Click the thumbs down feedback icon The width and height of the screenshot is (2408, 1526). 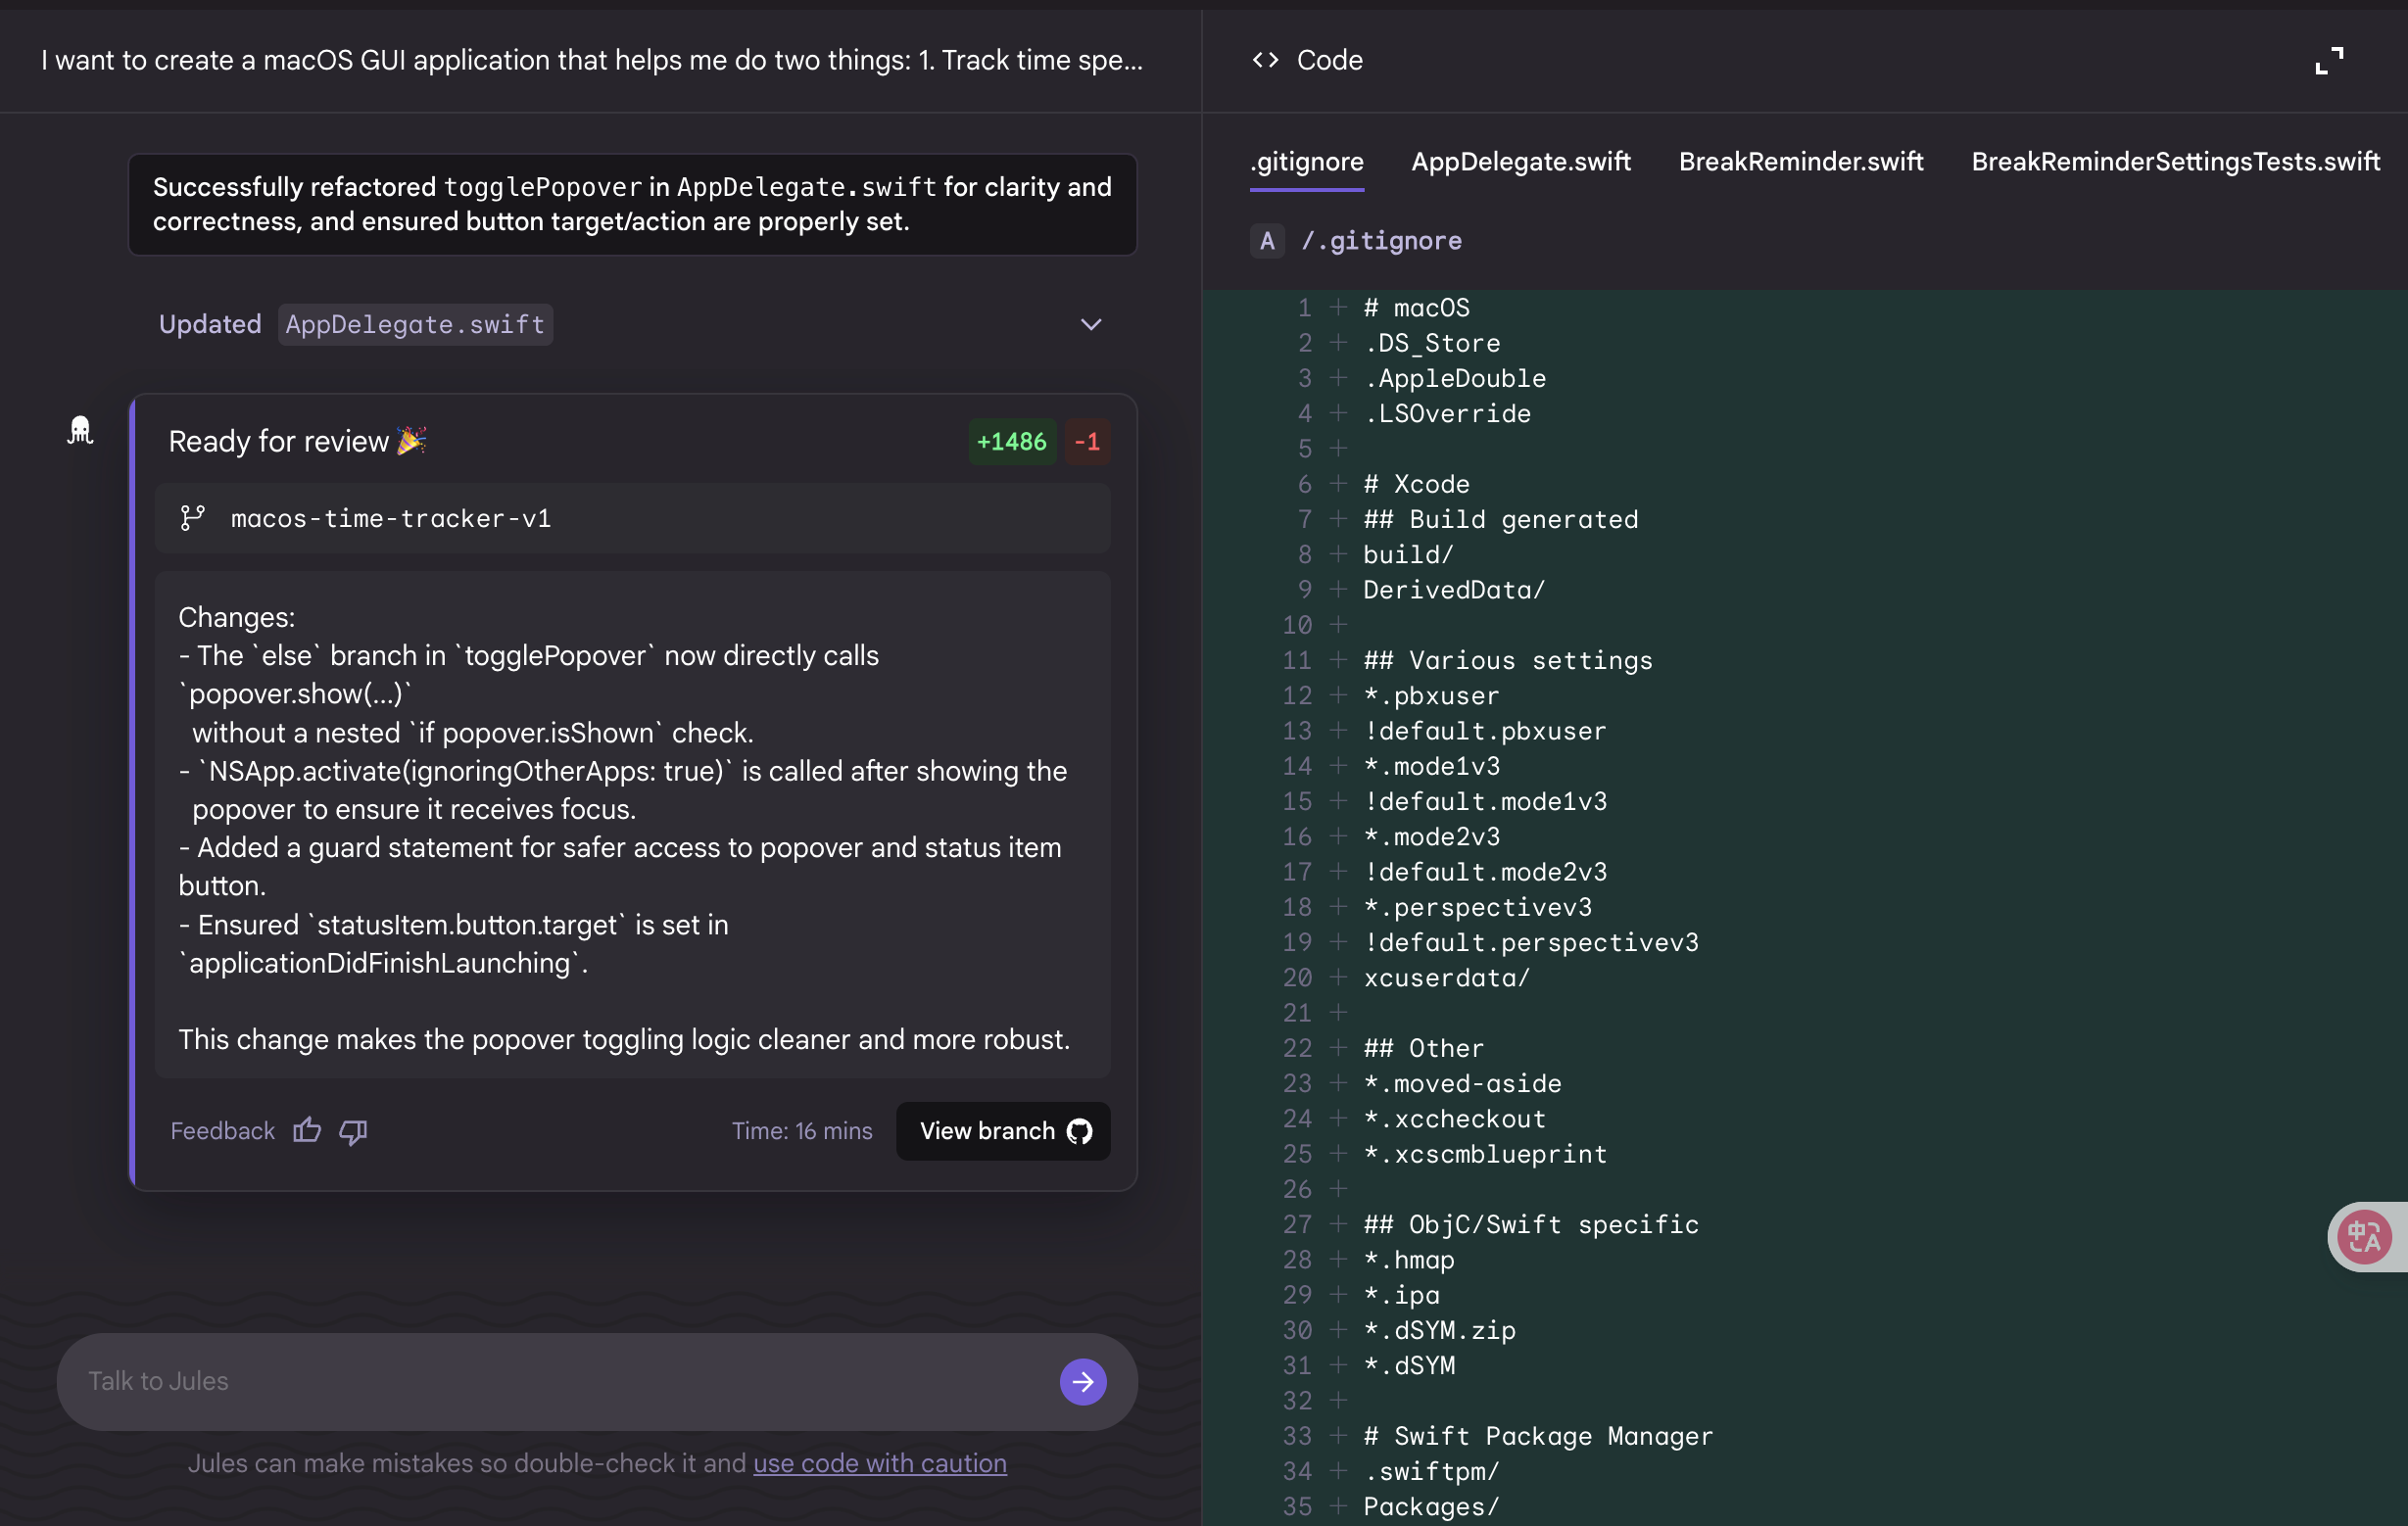[353, 1131]
